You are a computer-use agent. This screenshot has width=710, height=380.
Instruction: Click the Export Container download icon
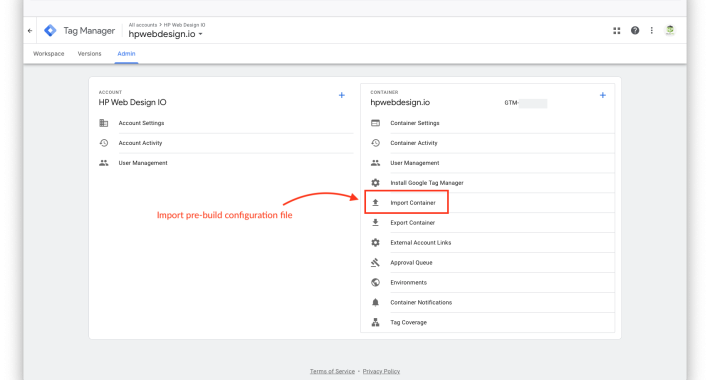[x=375, y=222]
